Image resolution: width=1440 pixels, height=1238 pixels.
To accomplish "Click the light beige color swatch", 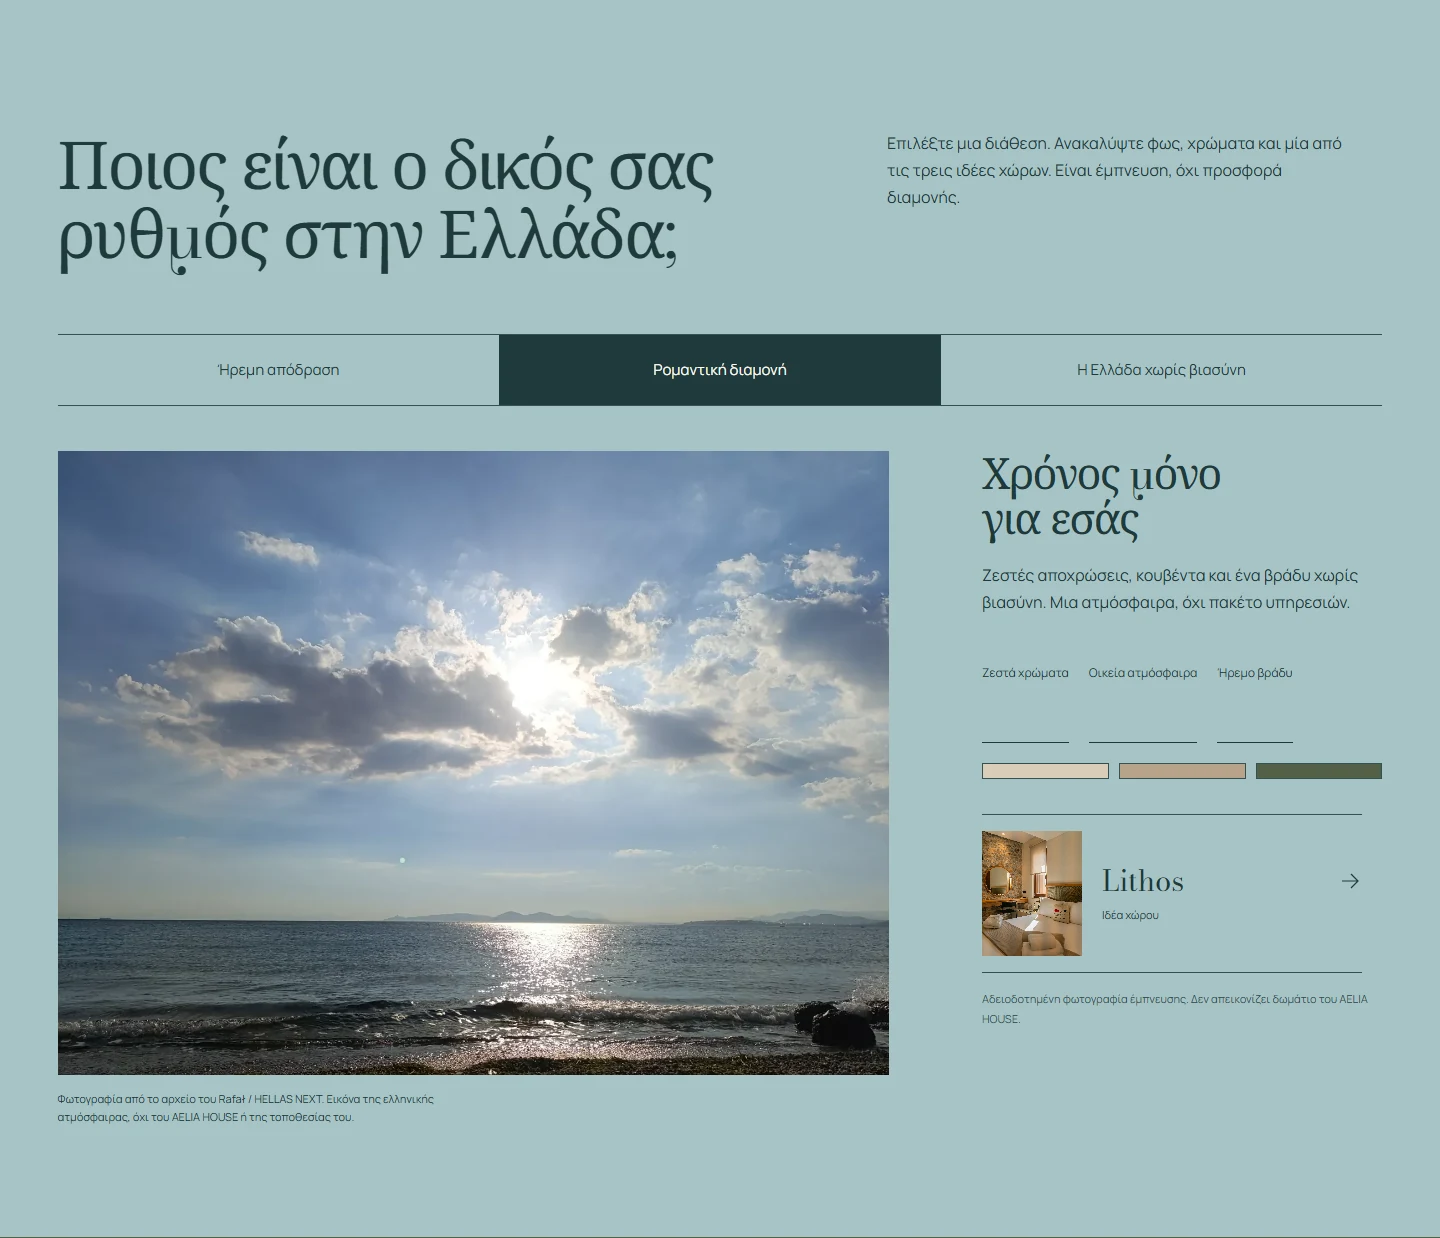I will pos(1045,771).
